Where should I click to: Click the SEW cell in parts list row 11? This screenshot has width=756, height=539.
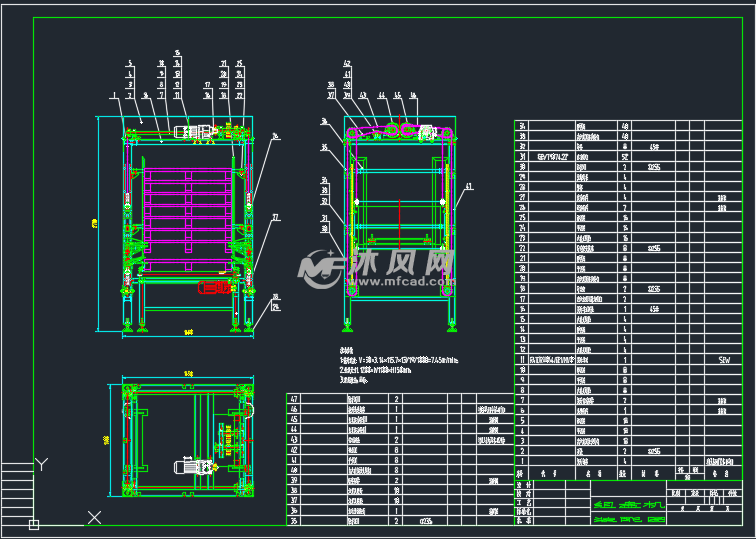724,358
